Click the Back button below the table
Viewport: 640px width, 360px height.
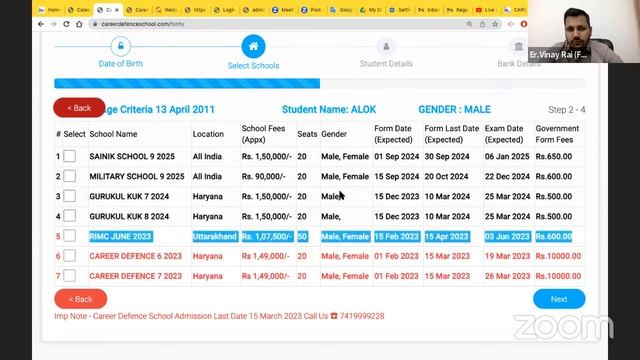[80, 299]
